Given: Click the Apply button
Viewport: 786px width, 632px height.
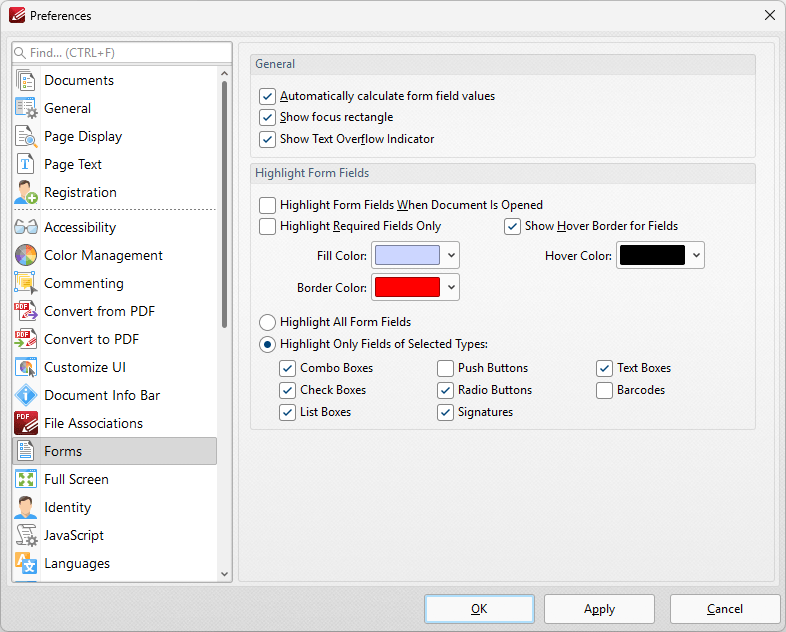Looking at the screenshot, I should point(600,609).
